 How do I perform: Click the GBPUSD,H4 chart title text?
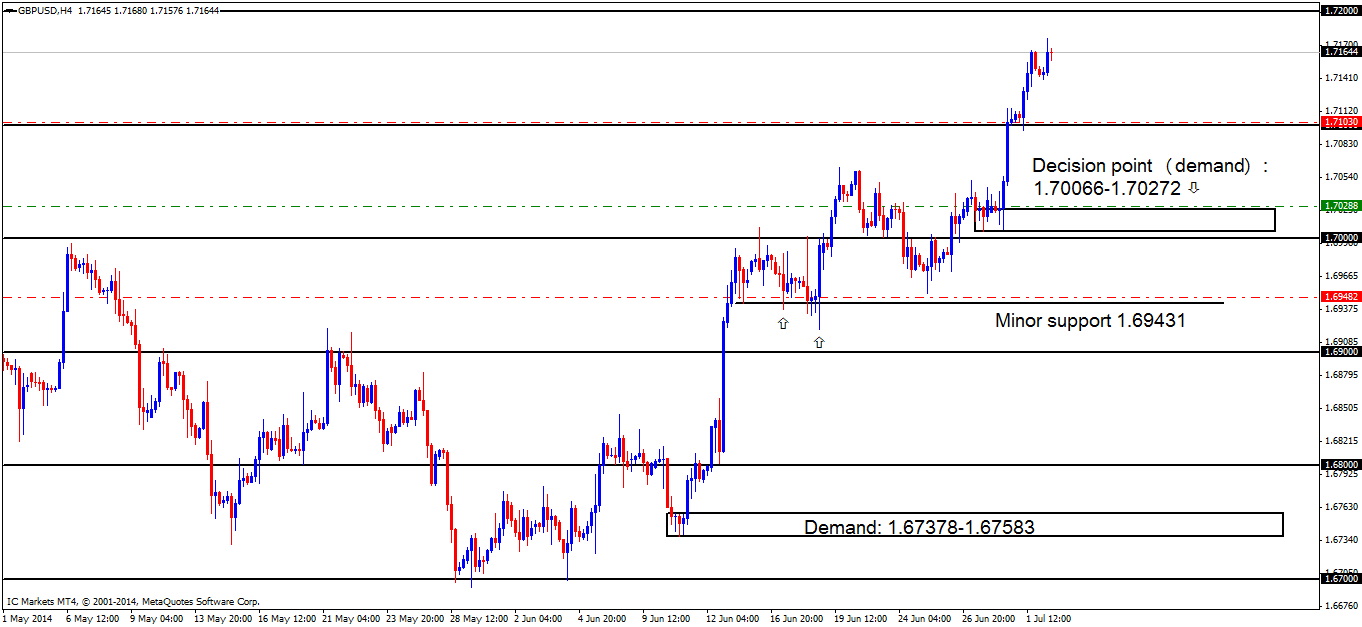click(45, 10)
